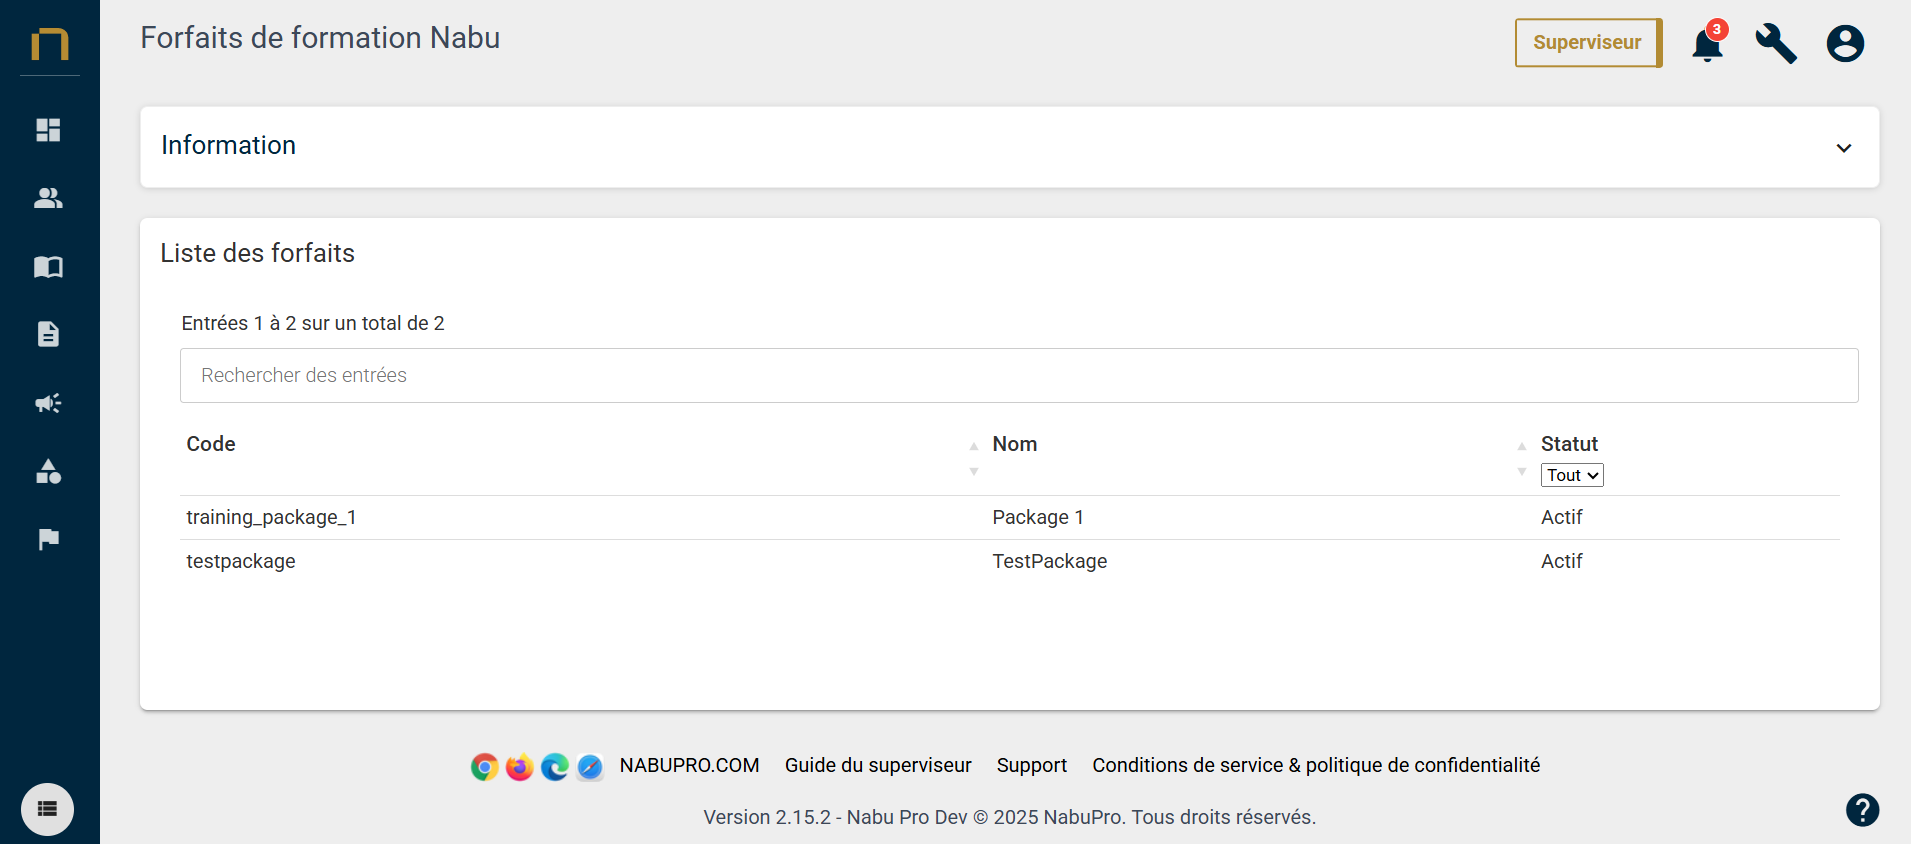Click the Version 2.15.2 footer text
This screenshot has height=844, width=1911.
[1010, 817]
